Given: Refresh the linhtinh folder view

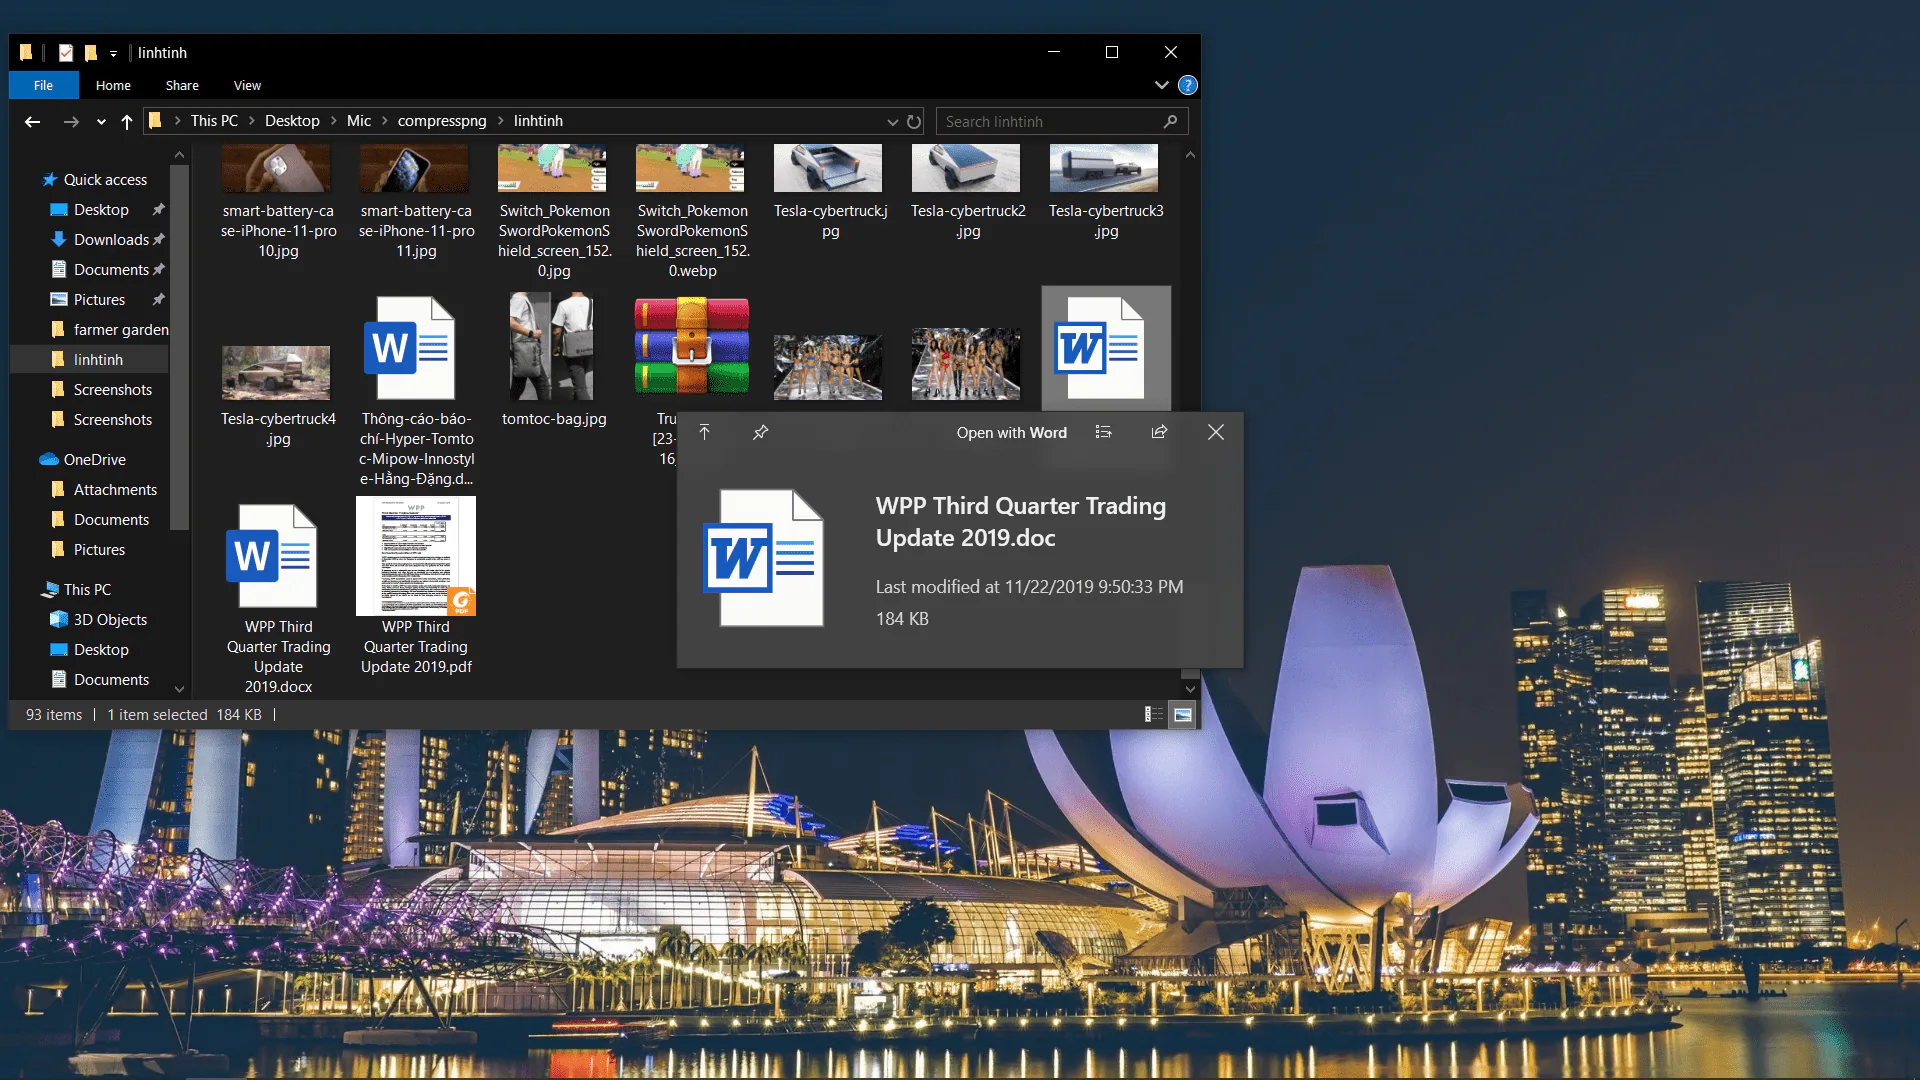Looking at the screenshot, I should (914, 121).
